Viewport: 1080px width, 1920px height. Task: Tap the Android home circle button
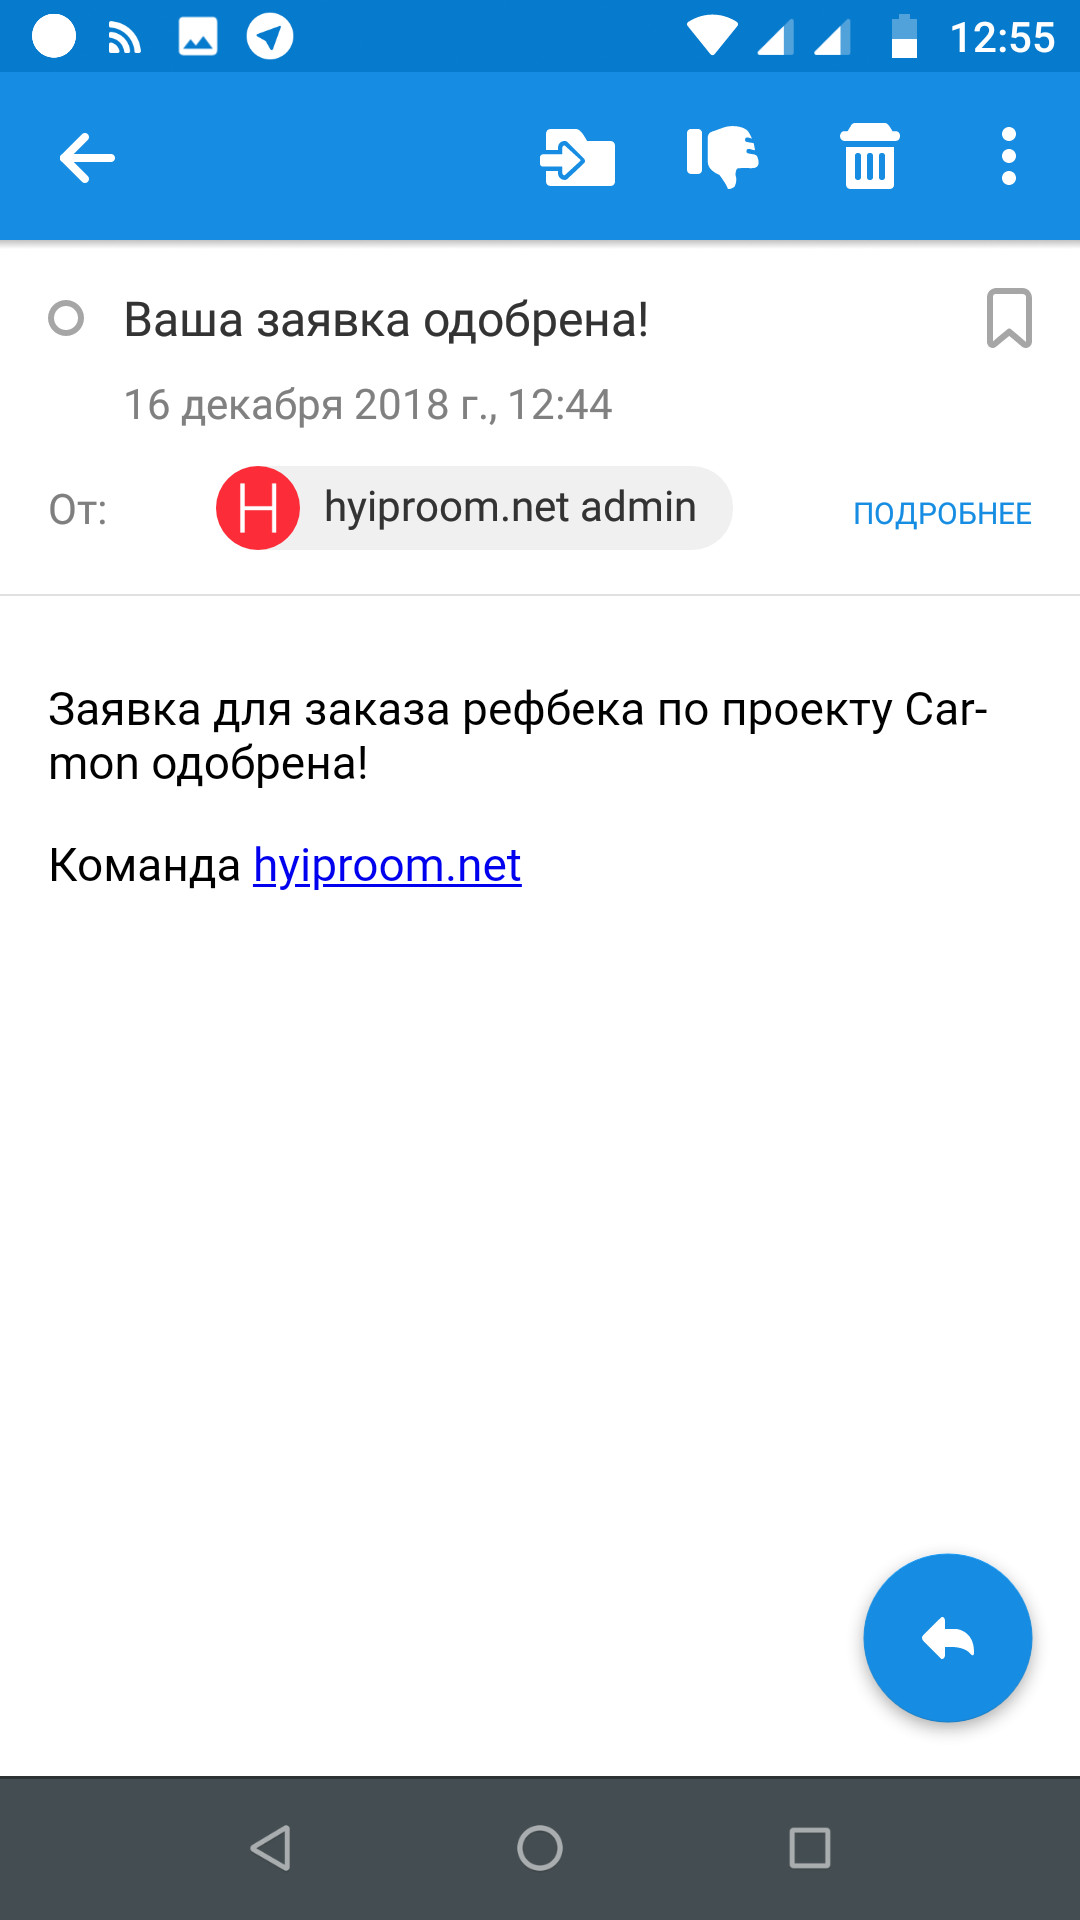540,1848
